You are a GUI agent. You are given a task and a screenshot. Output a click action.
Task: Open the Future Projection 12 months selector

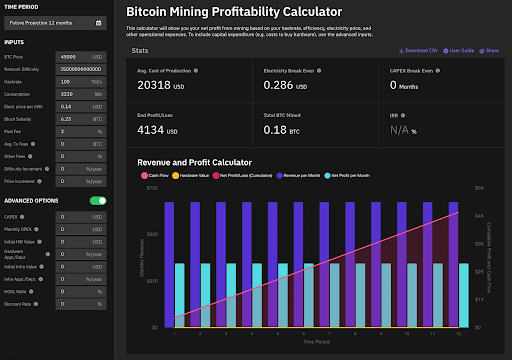tap(55, 23)
